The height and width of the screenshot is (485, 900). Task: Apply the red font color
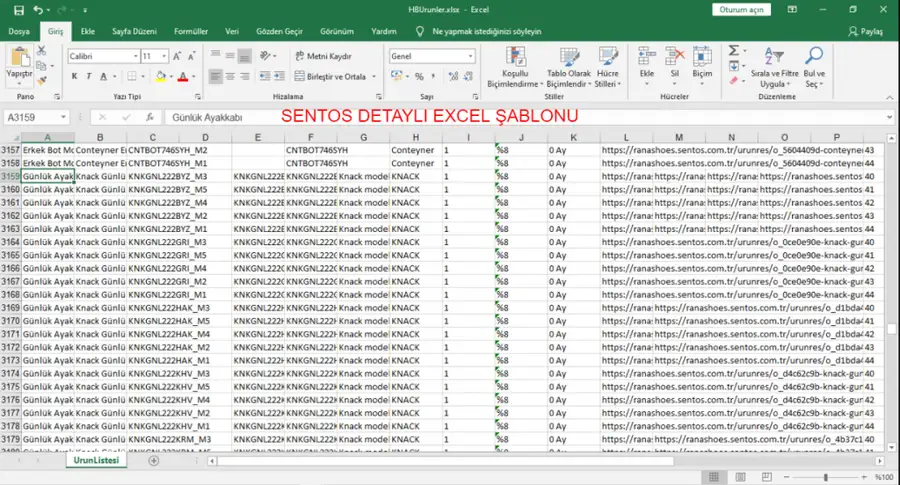pos(183,76)
